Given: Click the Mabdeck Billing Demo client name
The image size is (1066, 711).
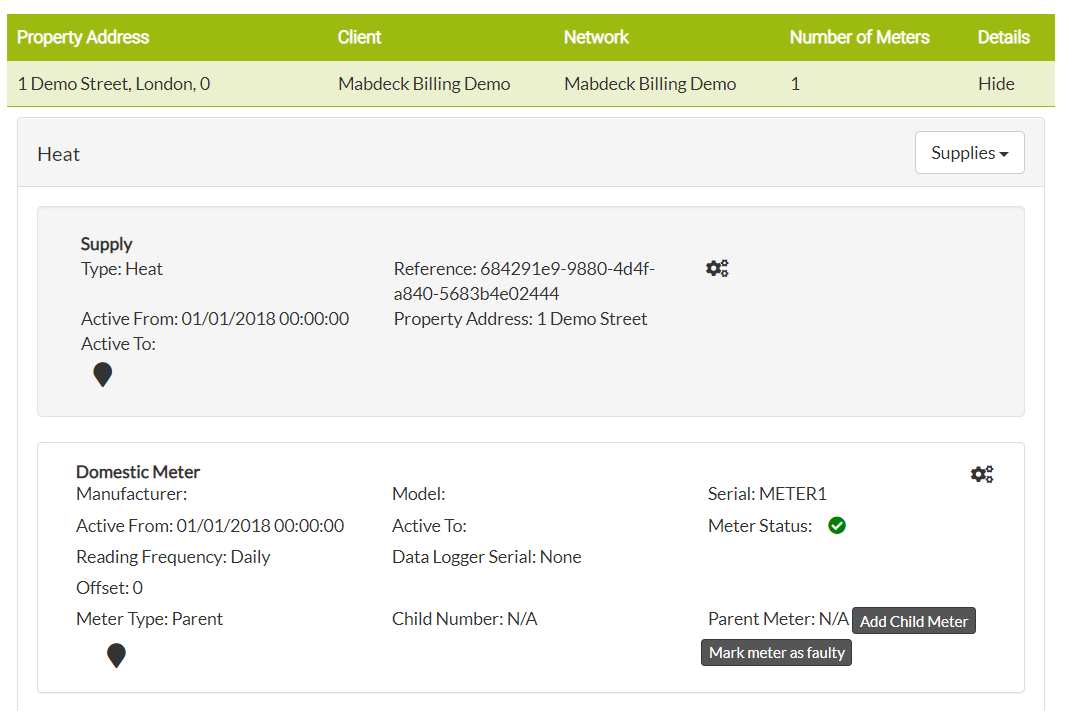Looking at the screenshot, I should tap(423, 84).
